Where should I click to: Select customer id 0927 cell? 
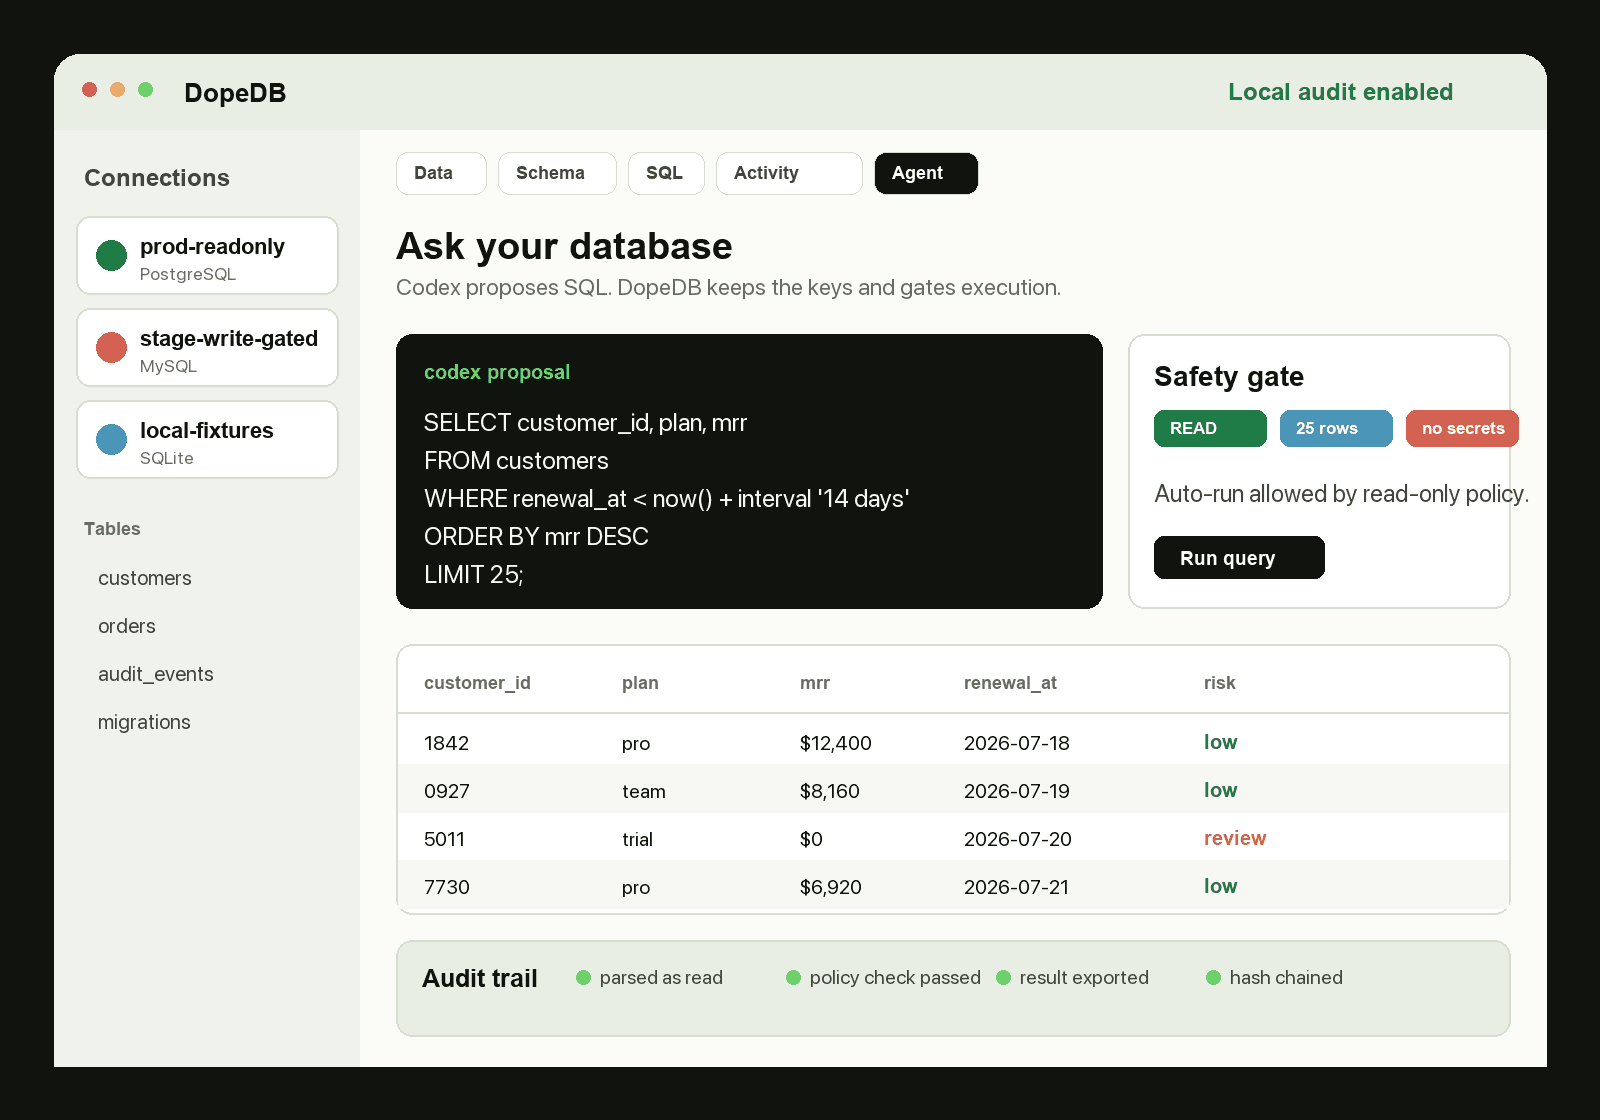tap(446, 791)
